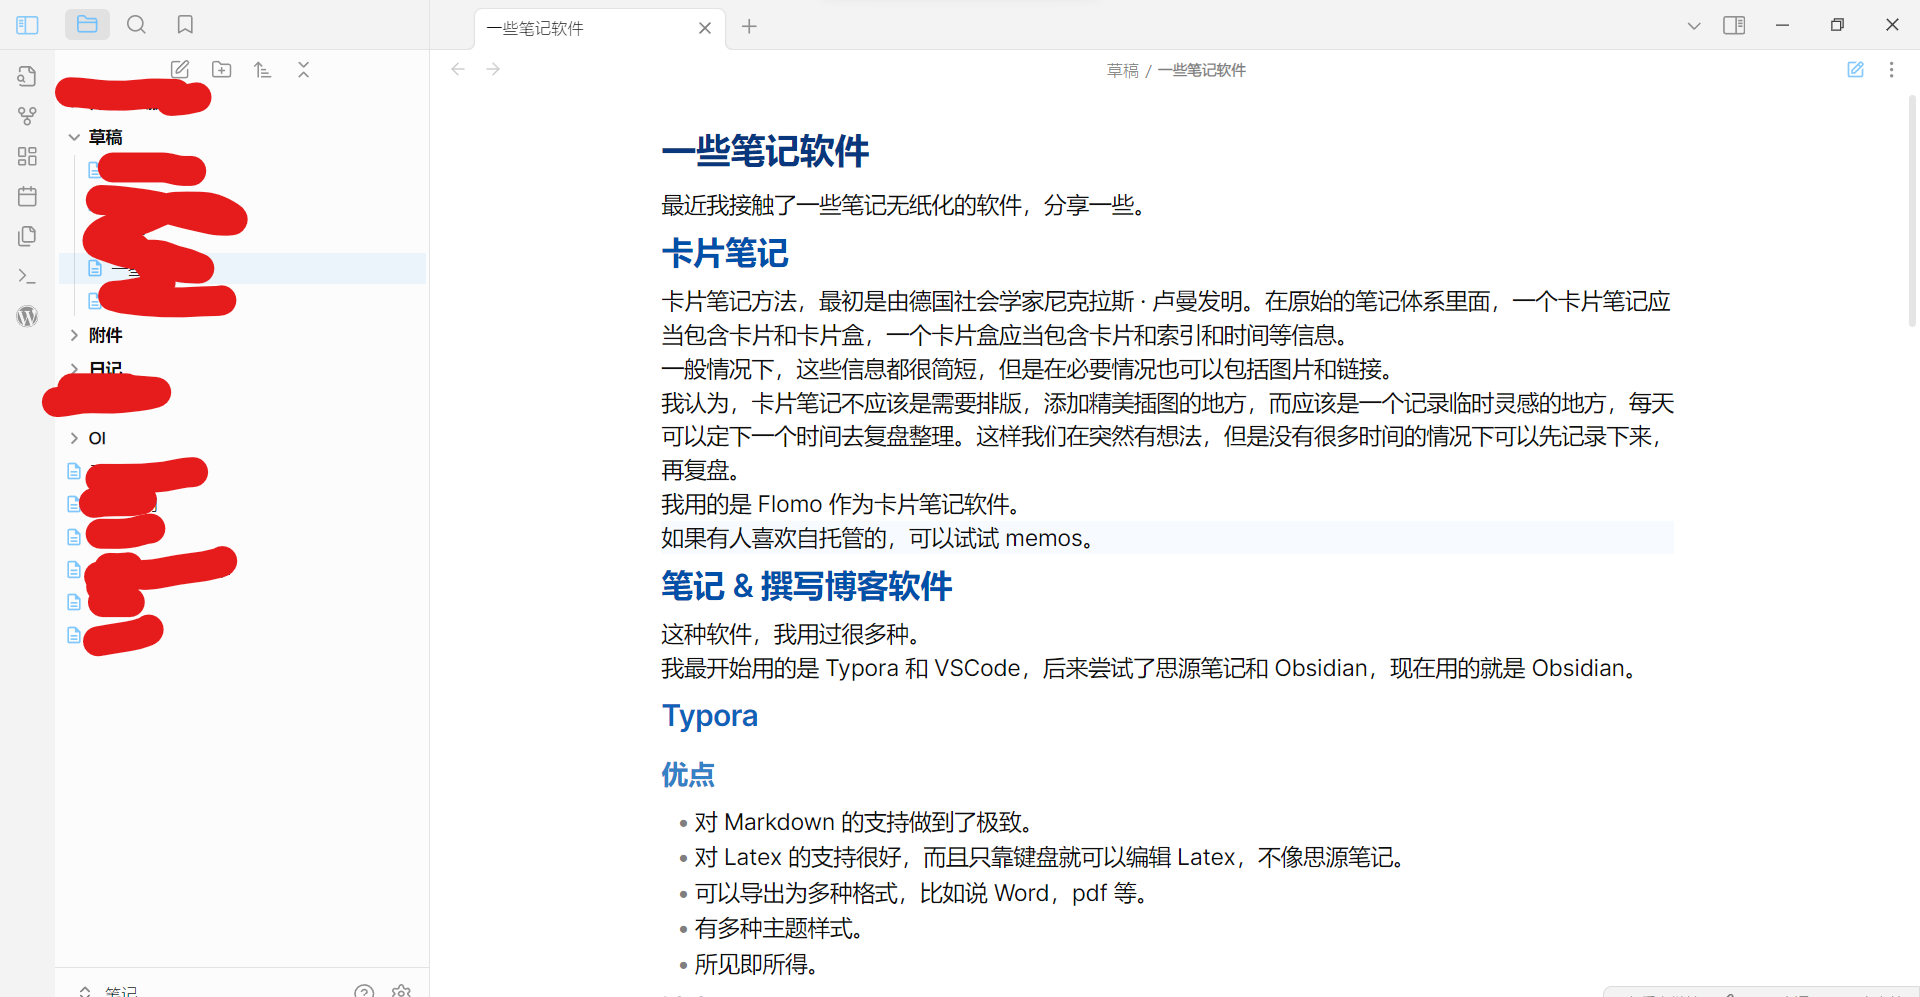Open the WordPress plugin icon
1920x997 pixels.
[27, 316]
